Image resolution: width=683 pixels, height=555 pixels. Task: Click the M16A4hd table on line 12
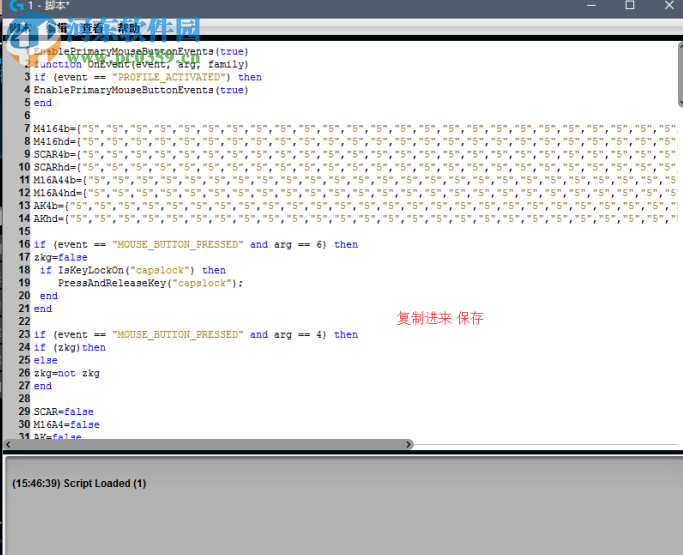pos(355,193)
